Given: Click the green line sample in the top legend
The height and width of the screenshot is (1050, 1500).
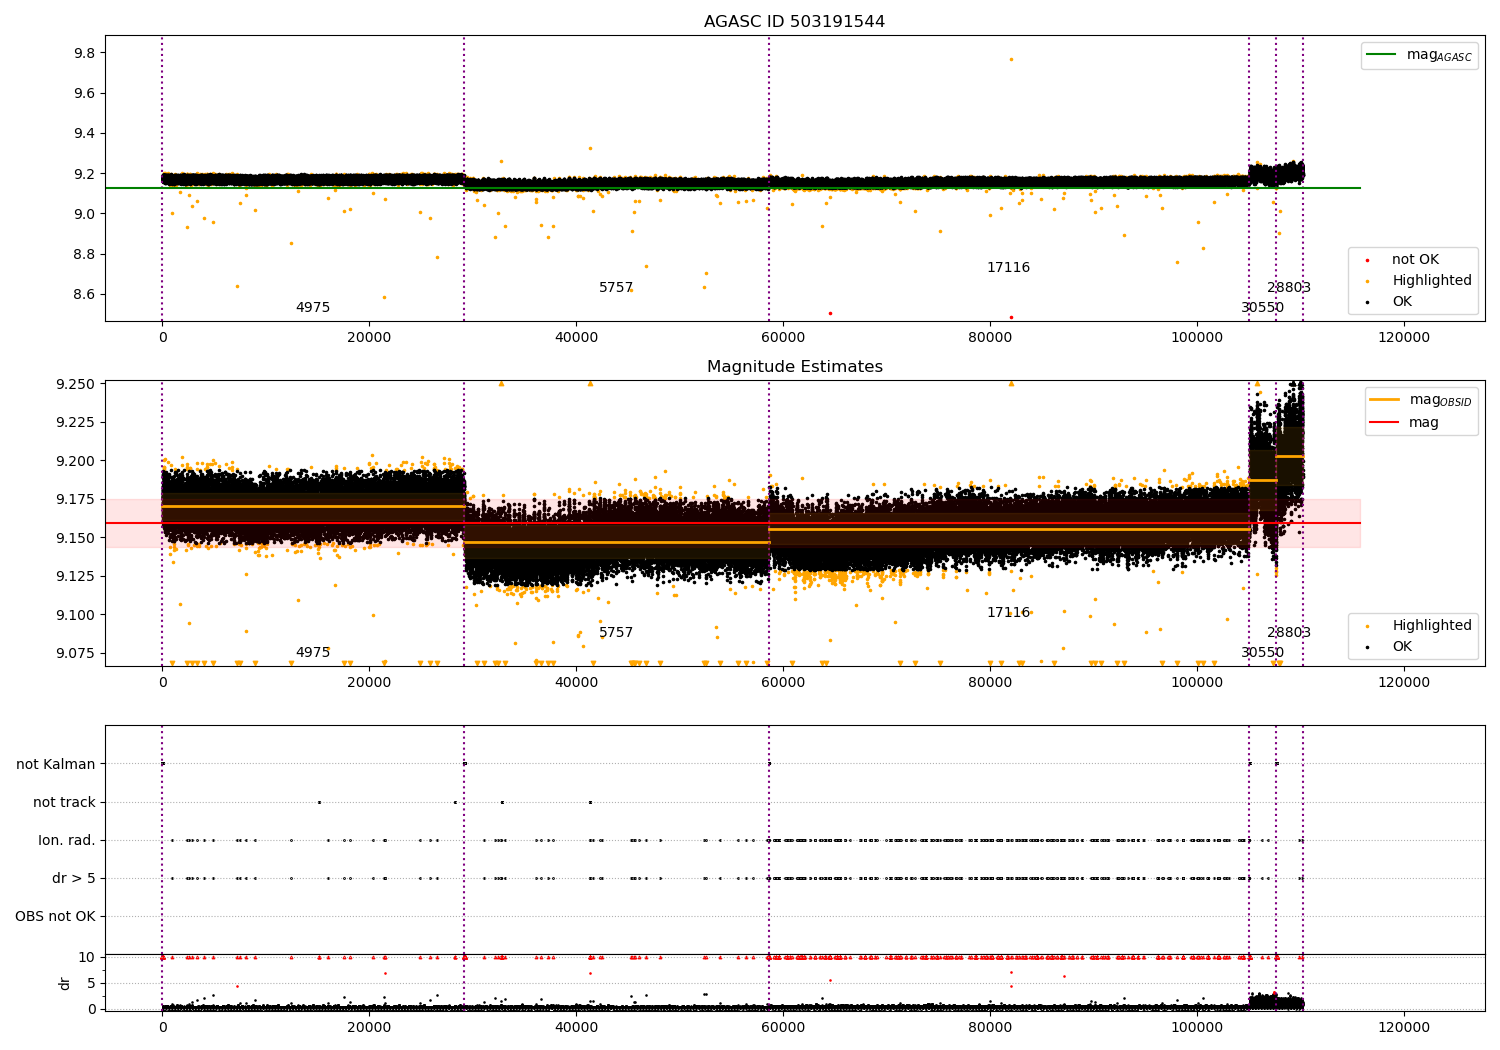Looking at the screenshot, I should pyautogui.click(x=1383, y=55).
